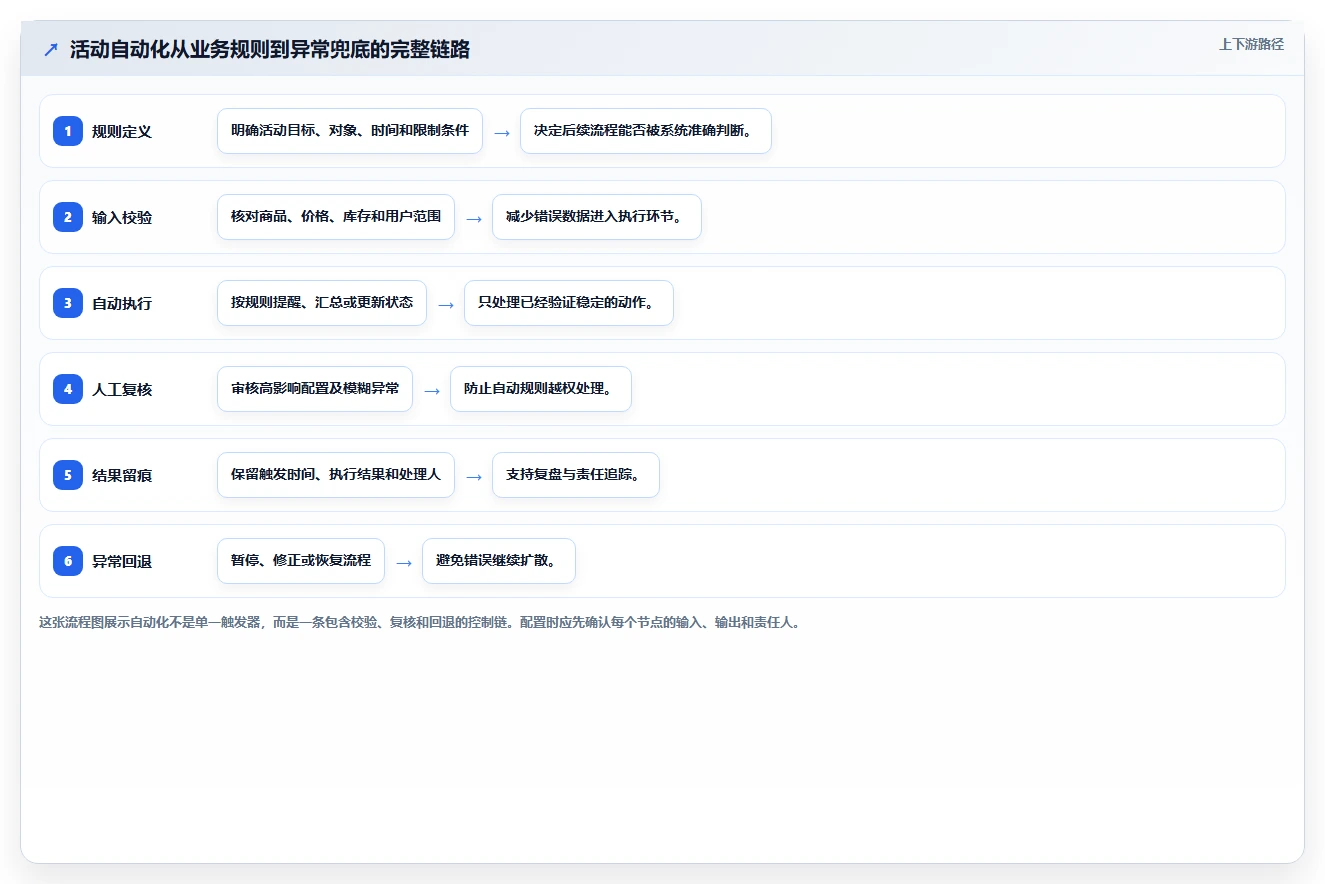The height and width of the screenshot is (884, 1325).
Task: Click the 审核高影响配置及模糊异常 box
Action: coord(315,389)
